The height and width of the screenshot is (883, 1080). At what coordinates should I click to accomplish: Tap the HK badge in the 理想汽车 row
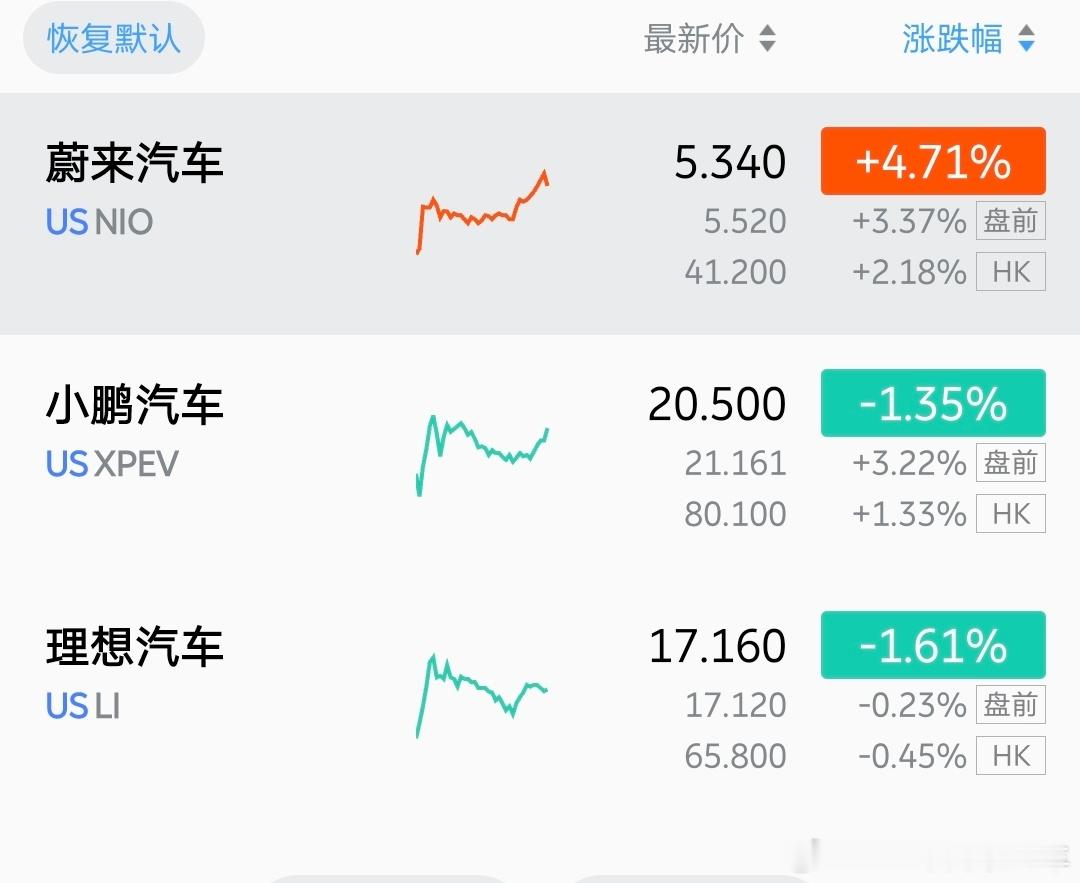(1010, 756)
